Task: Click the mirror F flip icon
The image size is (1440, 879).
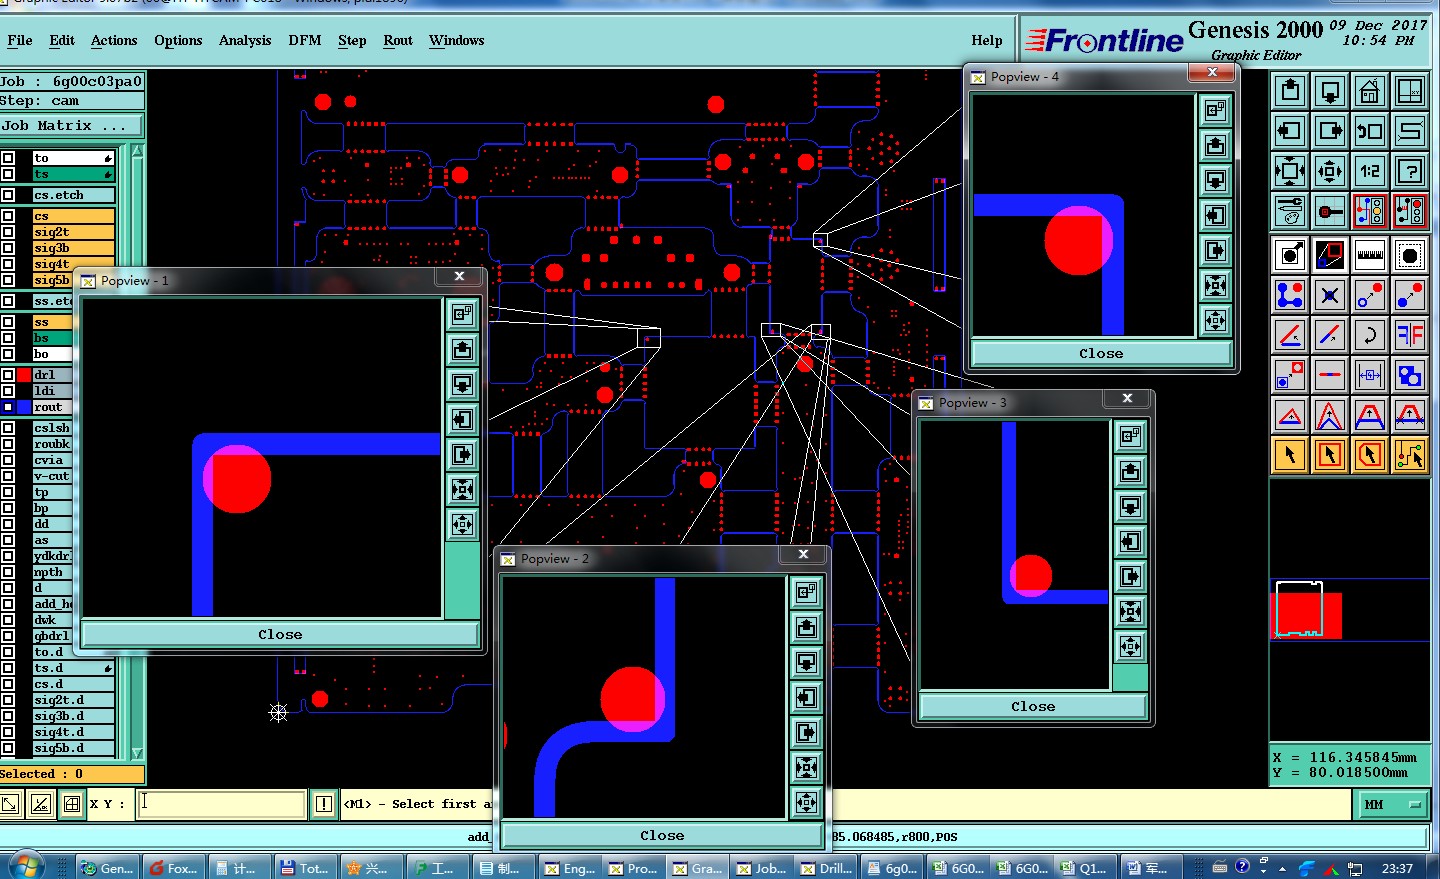Action: (x=1410, y=335)
